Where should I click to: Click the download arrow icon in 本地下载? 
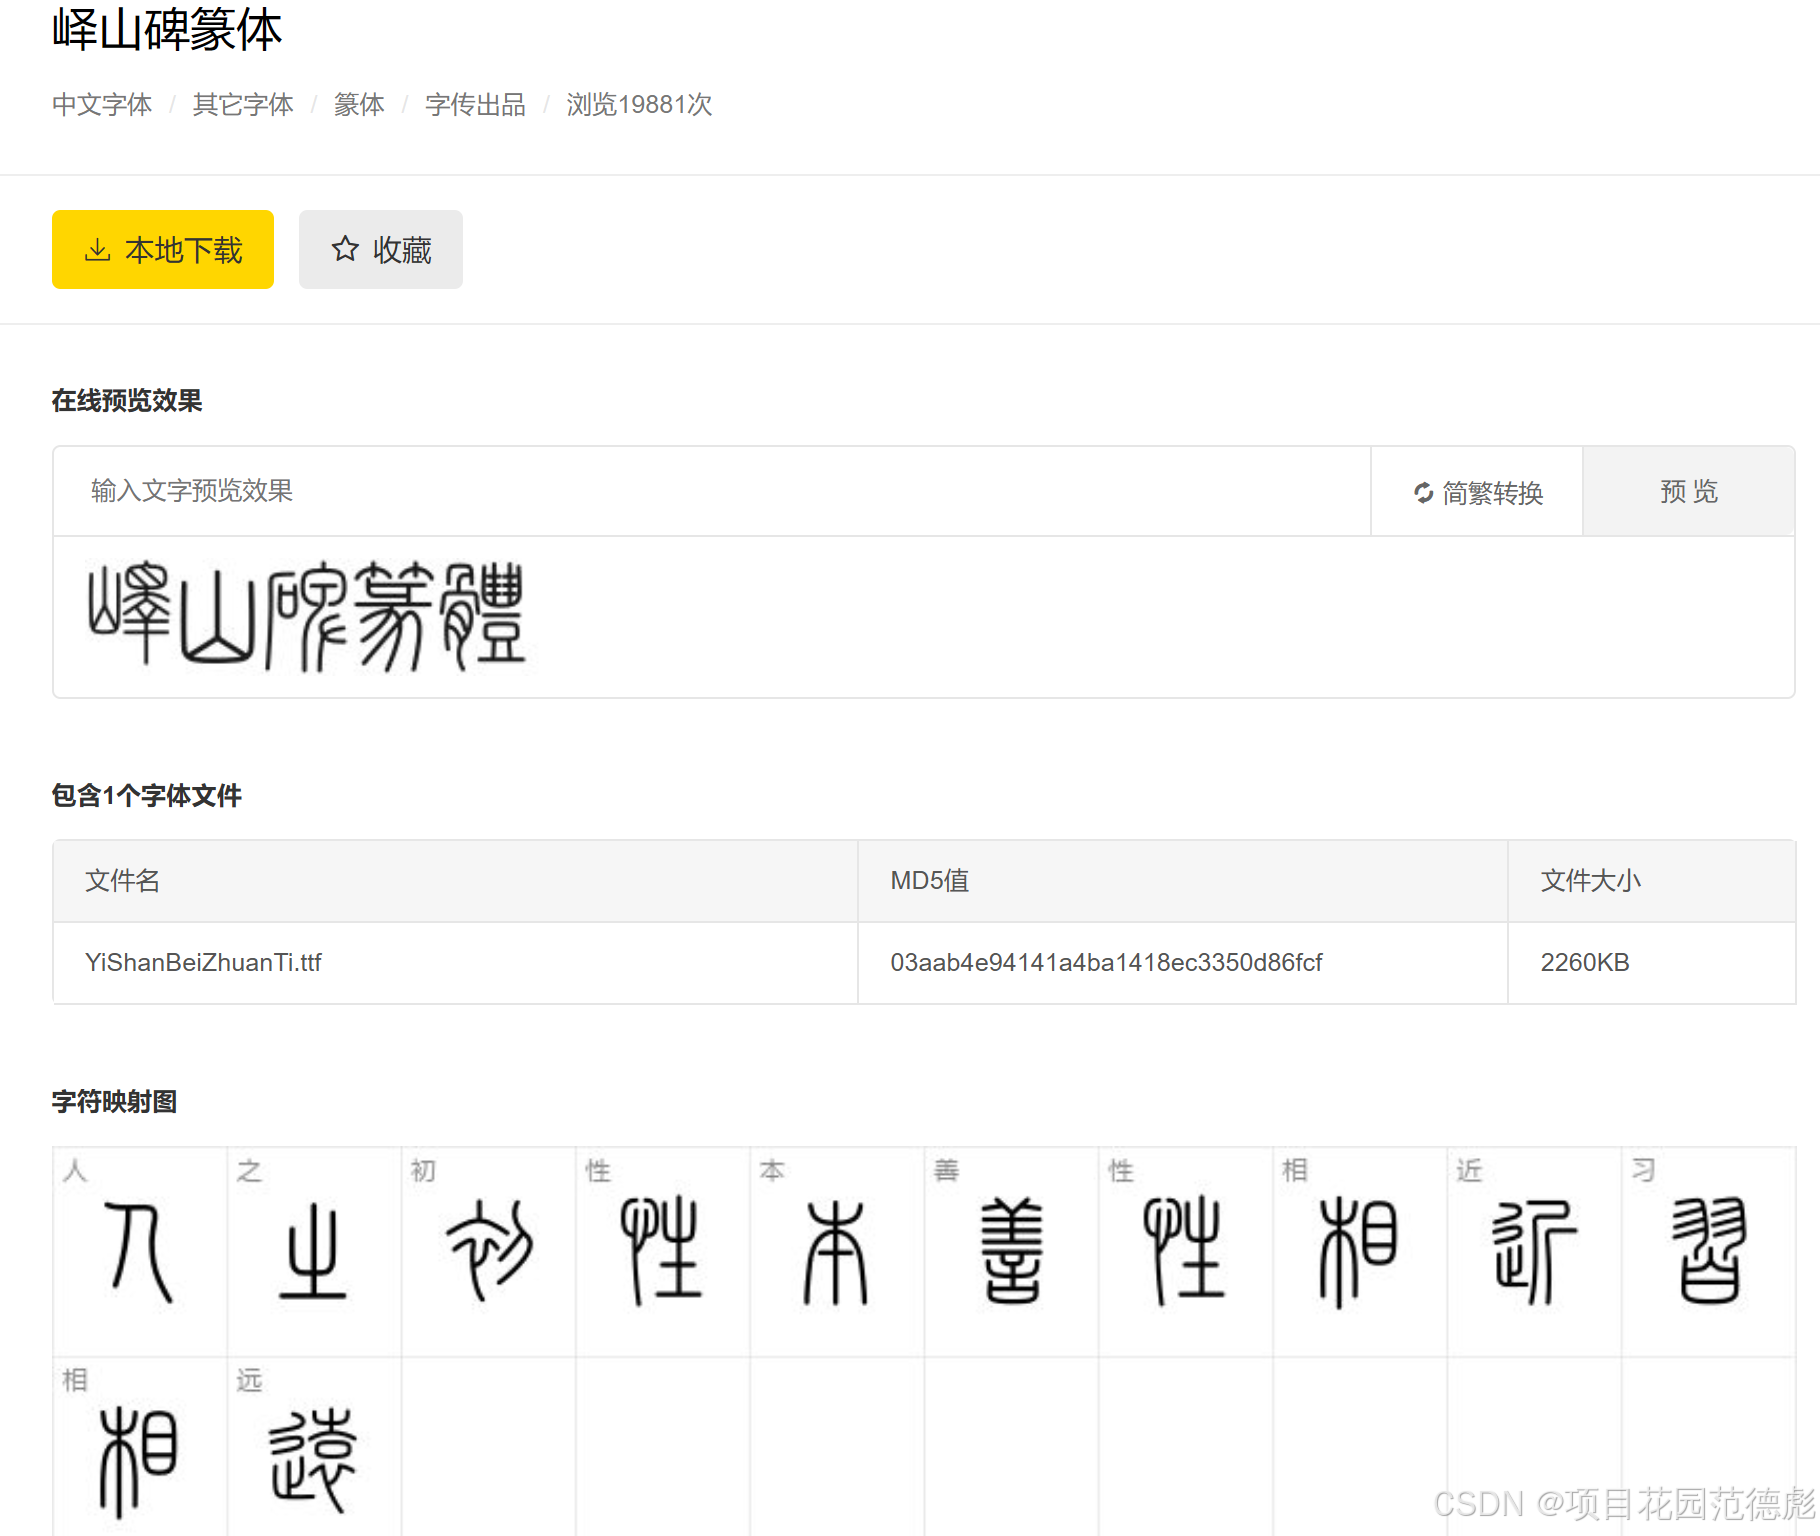click(97, 250)
